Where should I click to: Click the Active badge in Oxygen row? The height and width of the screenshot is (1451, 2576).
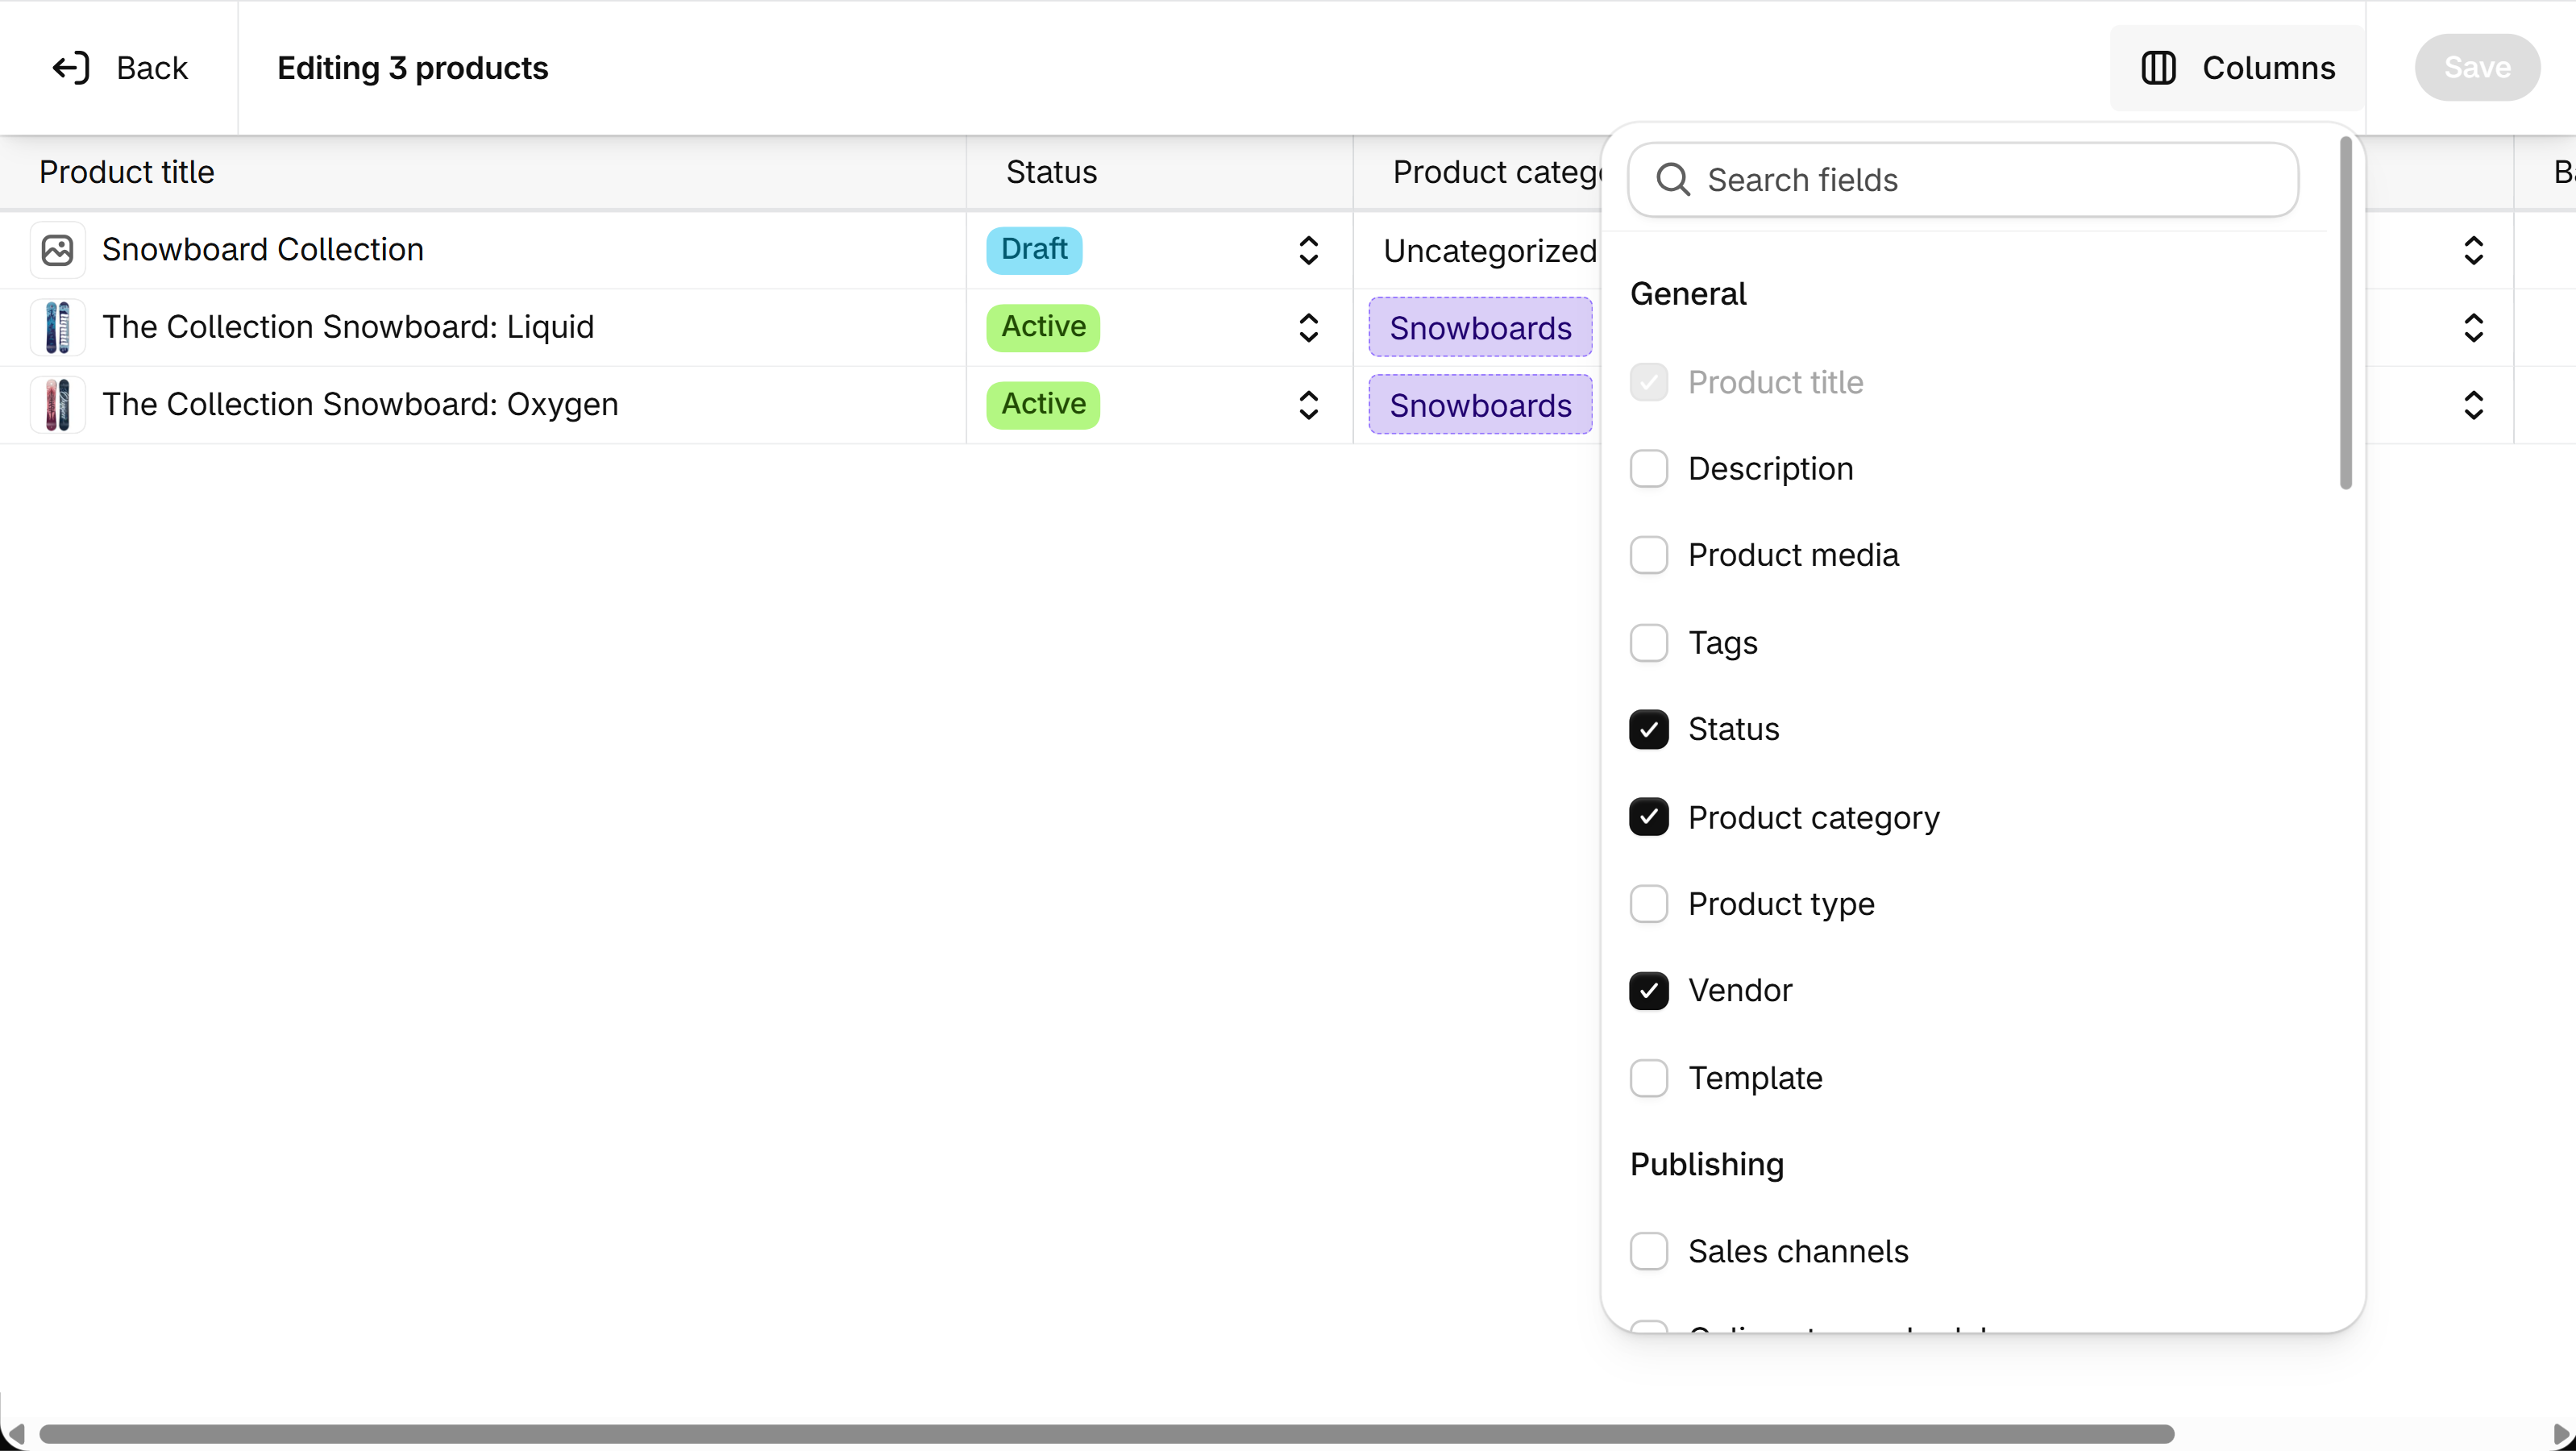click(1043, 405)
